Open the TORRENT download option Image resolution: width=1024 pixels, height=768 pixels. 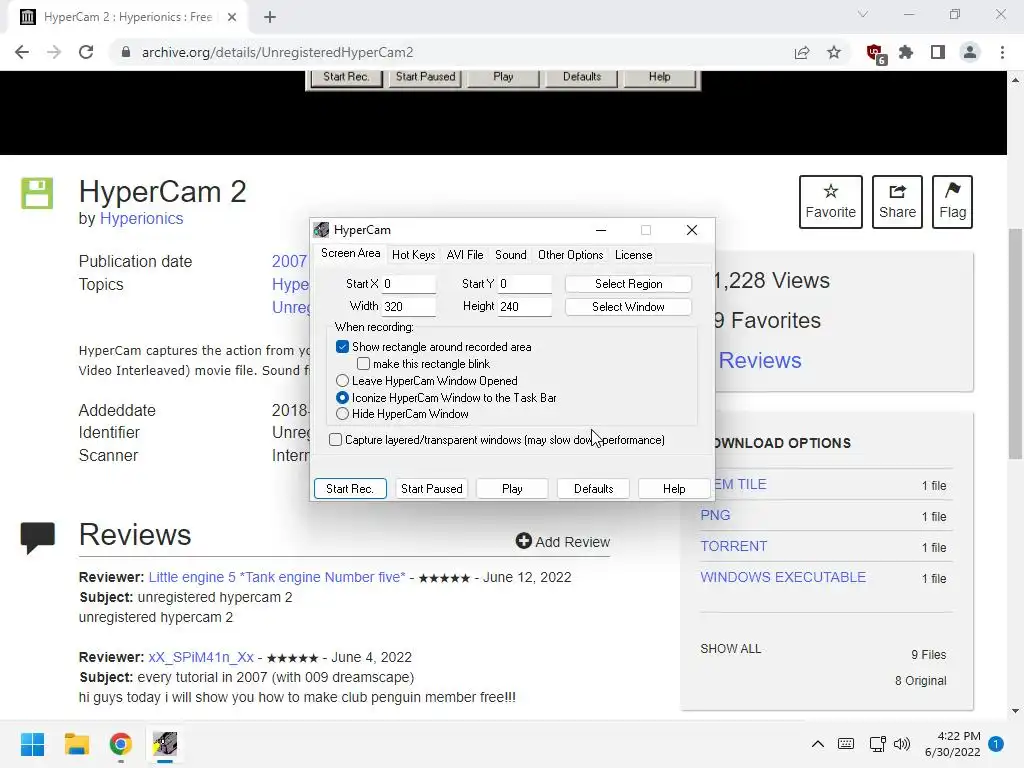[733, 546]
